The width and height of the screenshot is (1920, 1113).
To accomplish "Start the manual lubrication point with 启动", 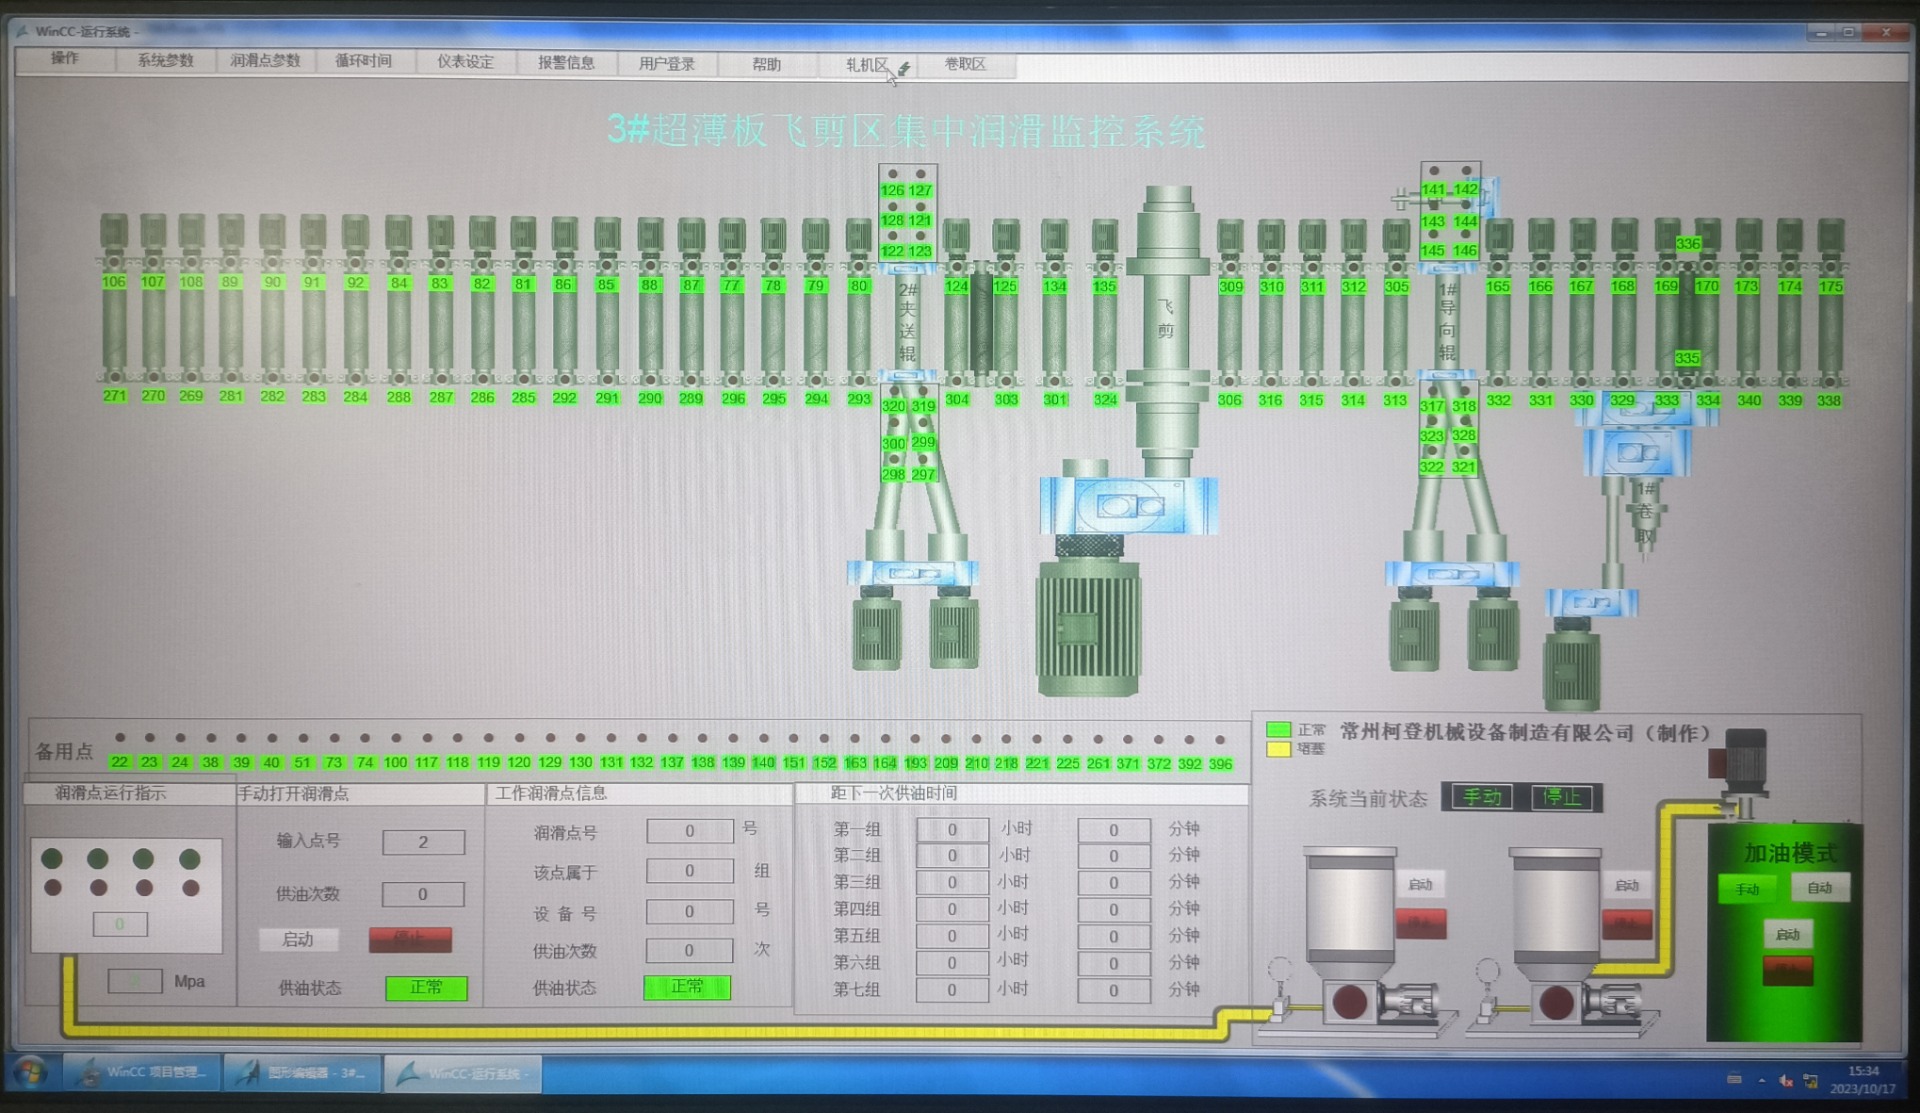I will (298, 939).
